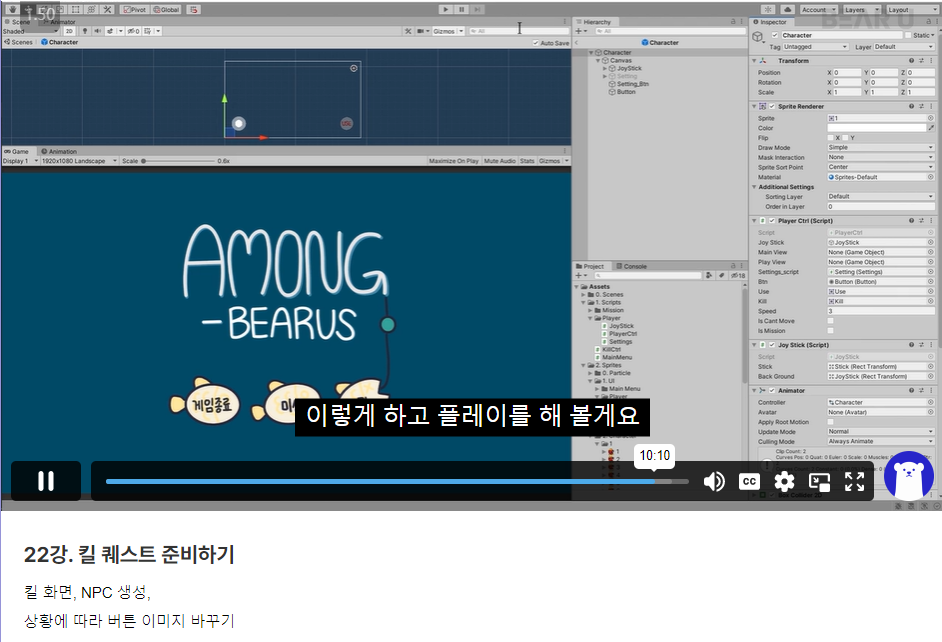Switch to the Game tab
942x642 pixels.
click(17, 151)
